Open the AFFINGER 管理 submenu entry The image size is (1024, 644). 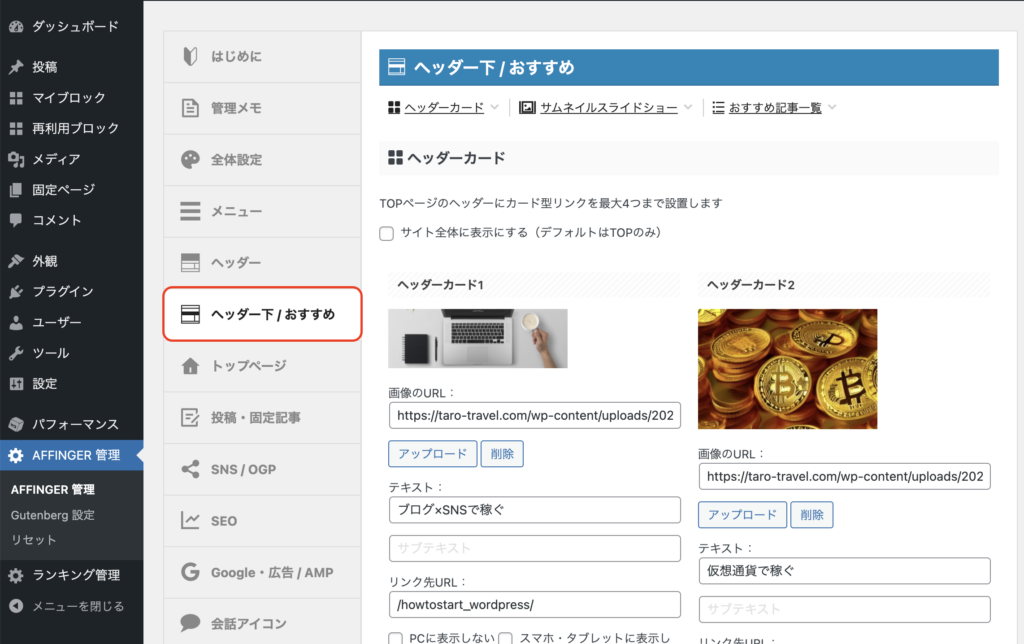(53, 490)
